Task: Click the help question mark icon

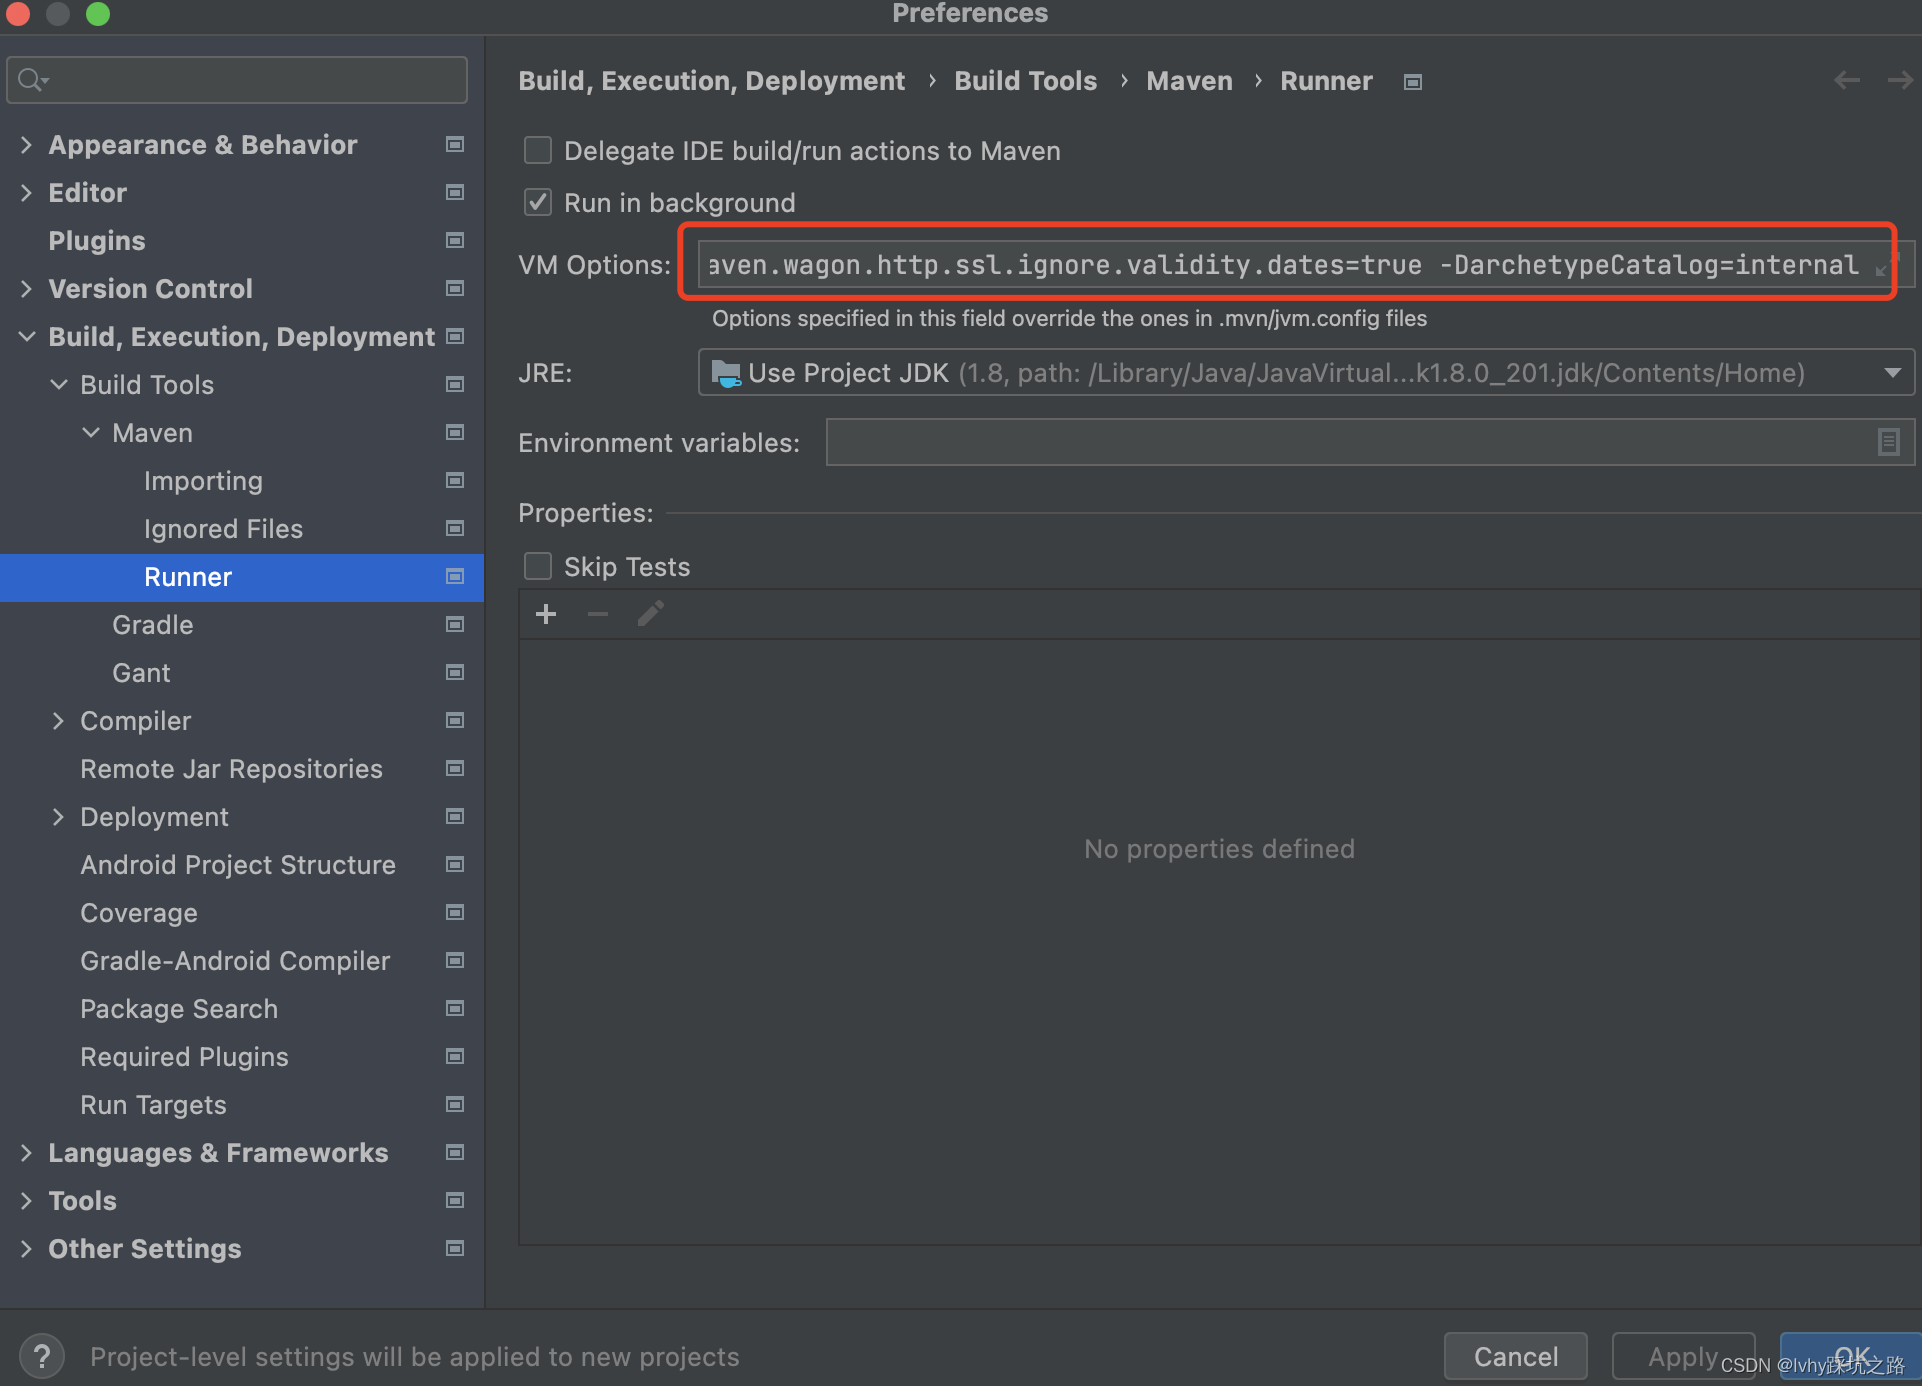Action: point(42,1356)
